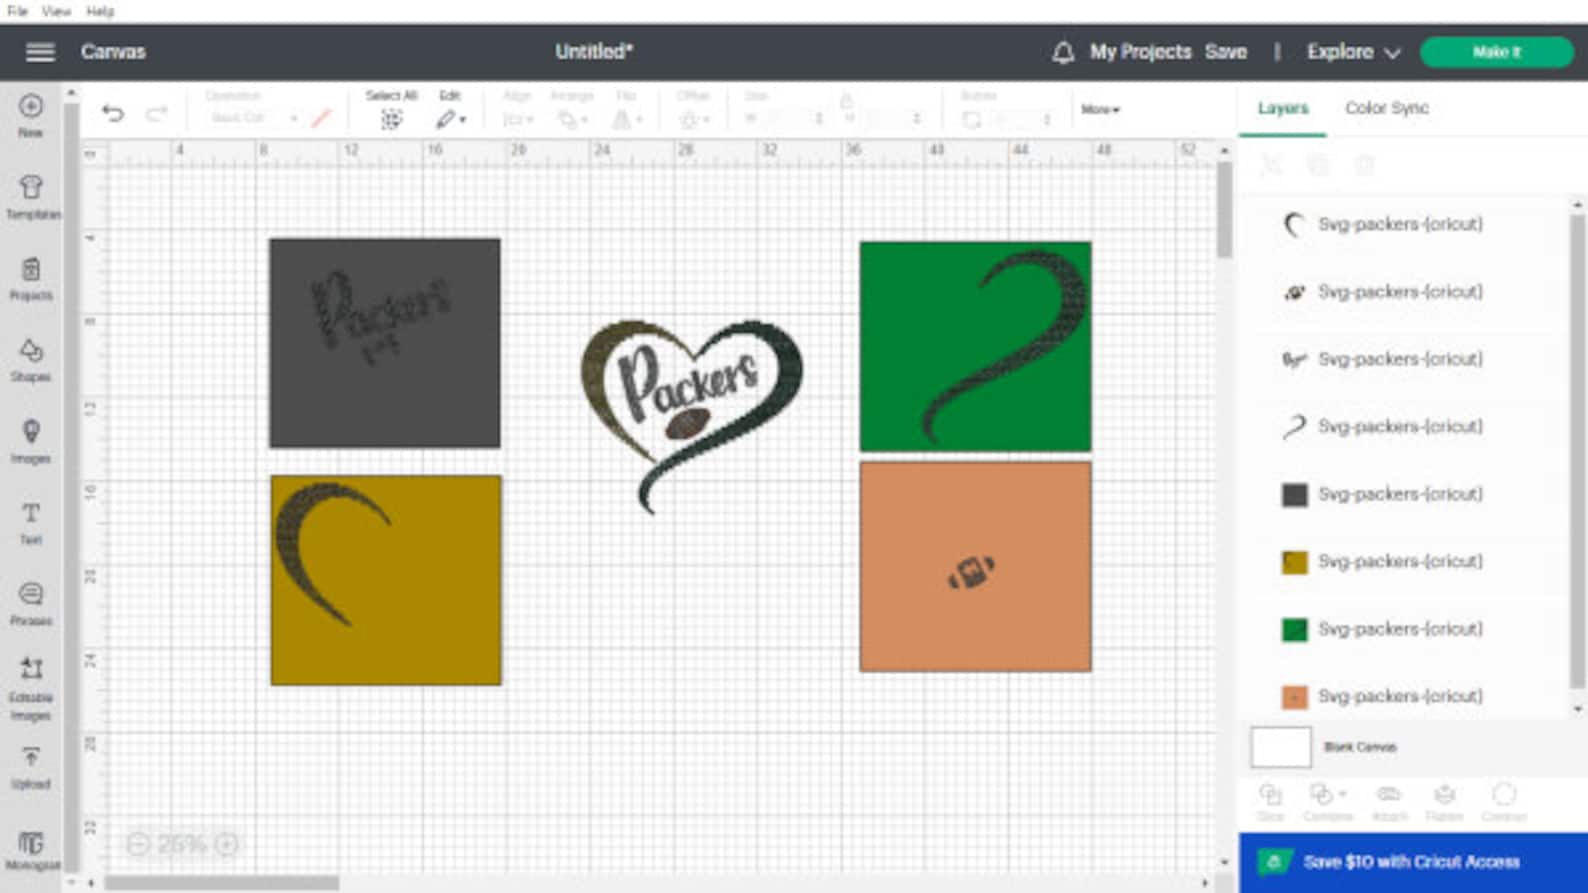This screenshot has height=893, width=1588.
Task: Click Save $10 with Cricut Access banner
Action: point(1413,862)
